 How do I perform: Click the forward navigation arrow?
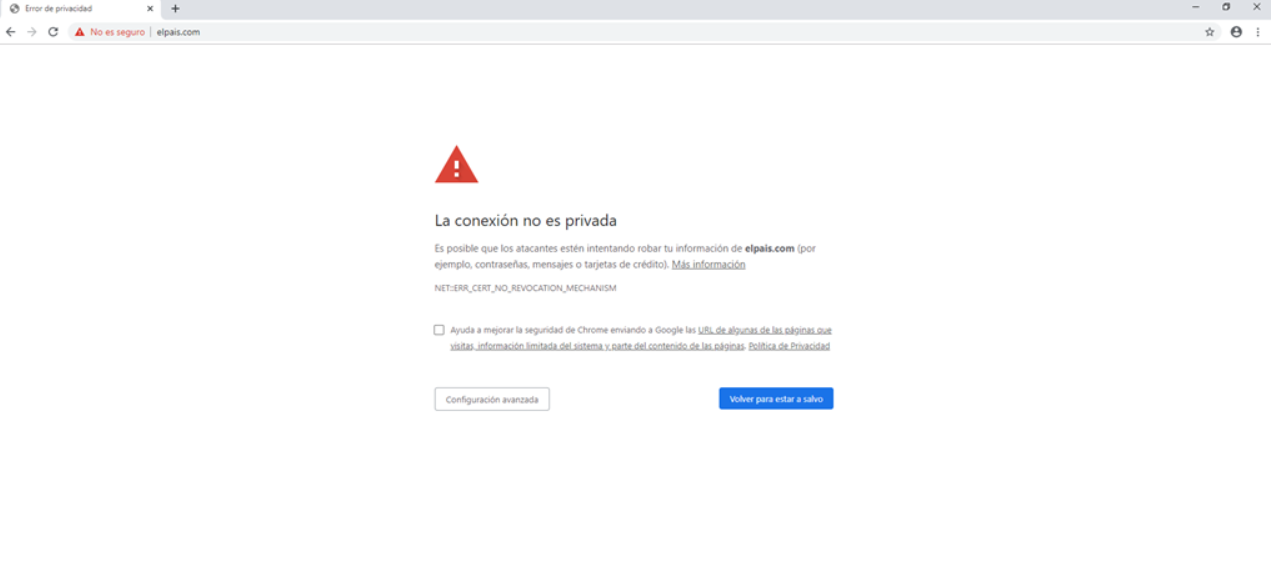[x=32, y=32]
